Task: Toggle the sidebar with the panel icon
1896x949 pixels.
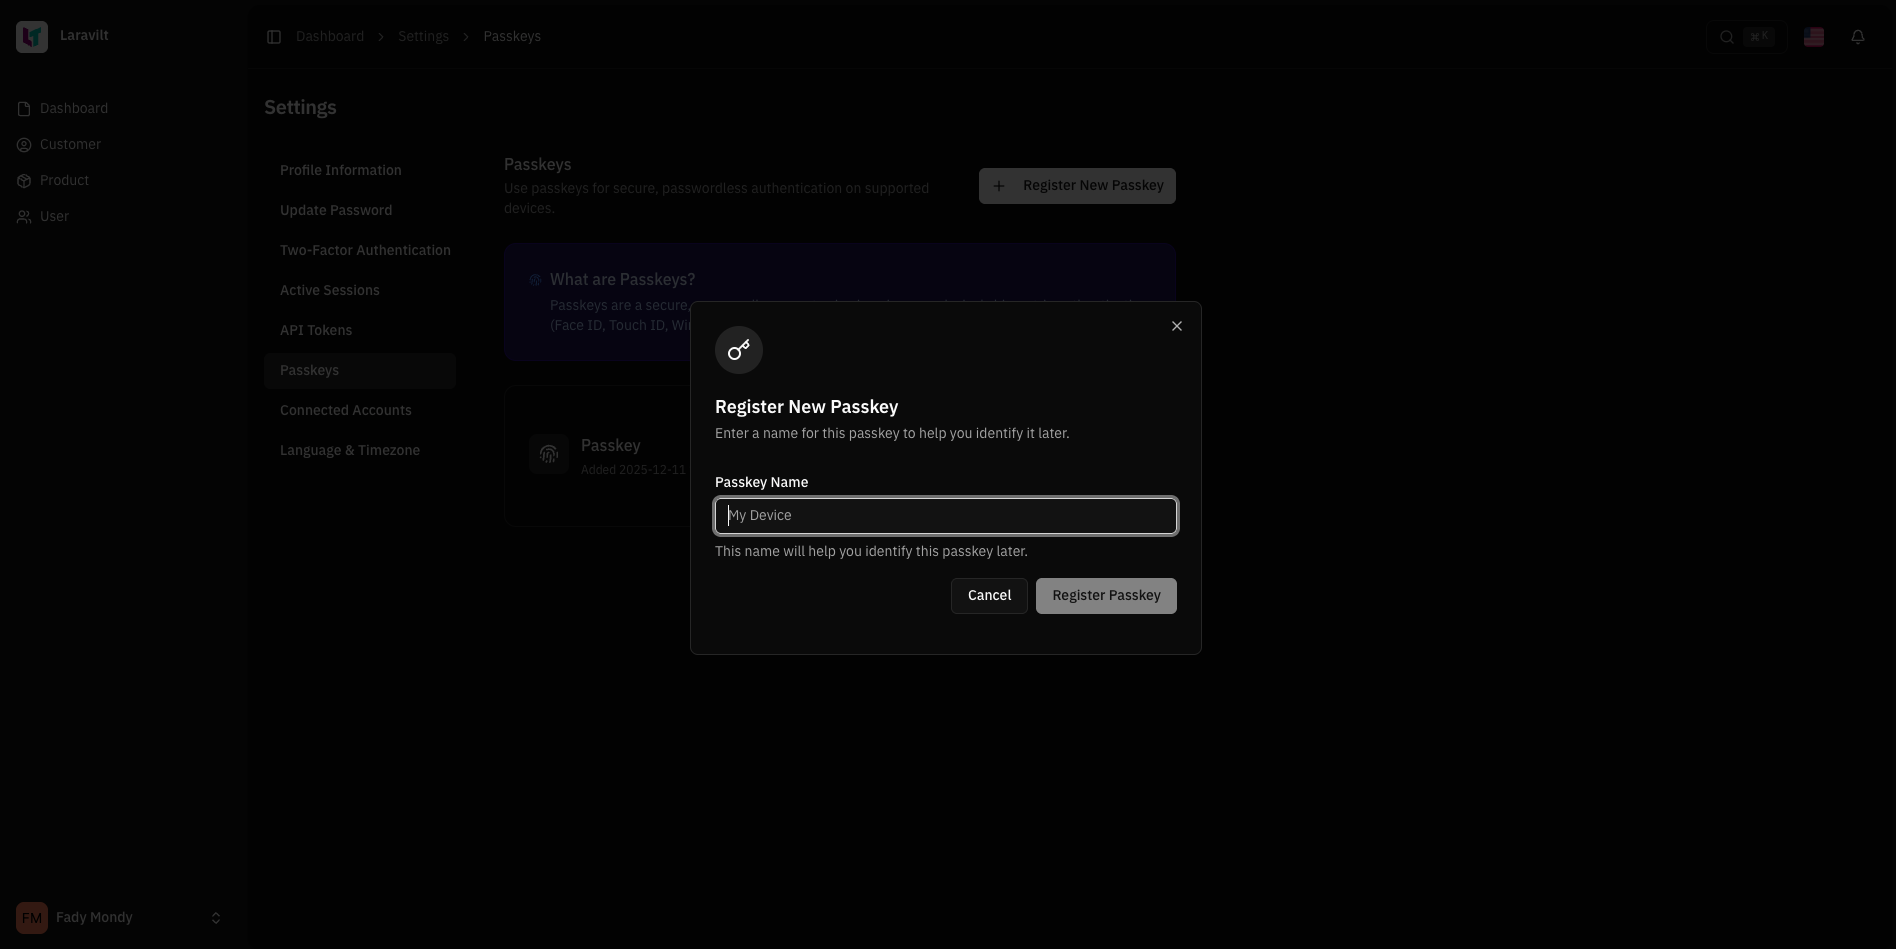Action: [x=274, y=36]
